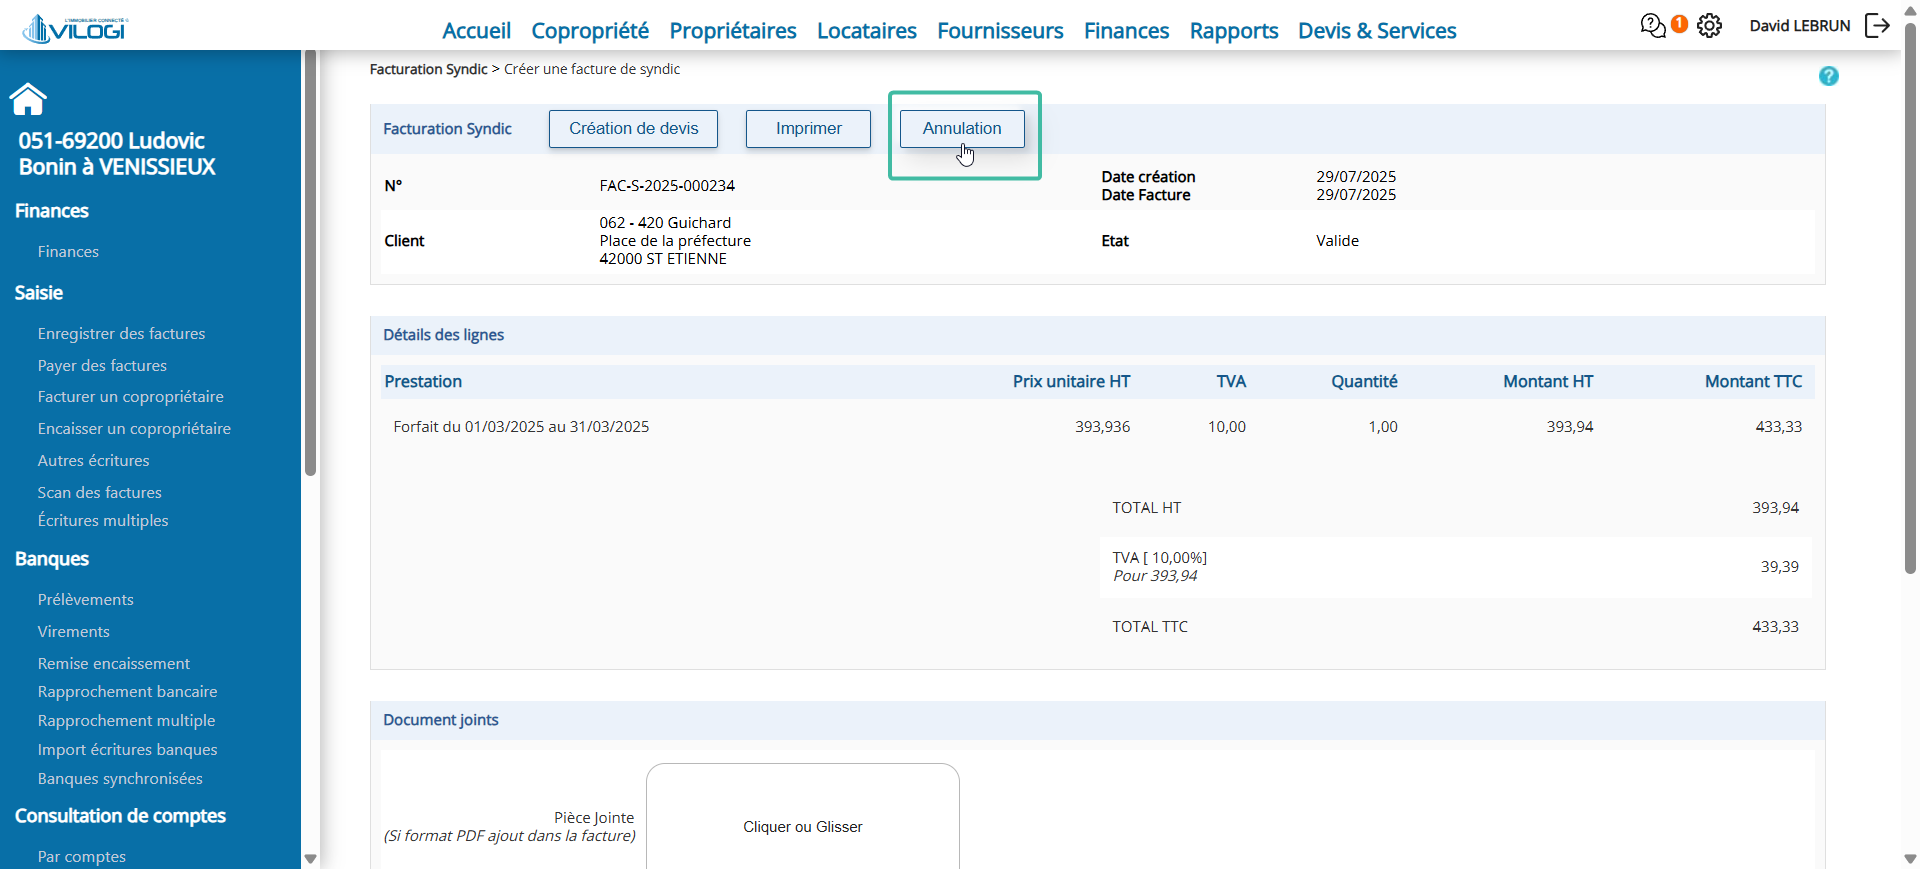Viewport: 1920px width, 869px height.
Task: Click the logout arrow icon
Action: [x=1878, y=25]
